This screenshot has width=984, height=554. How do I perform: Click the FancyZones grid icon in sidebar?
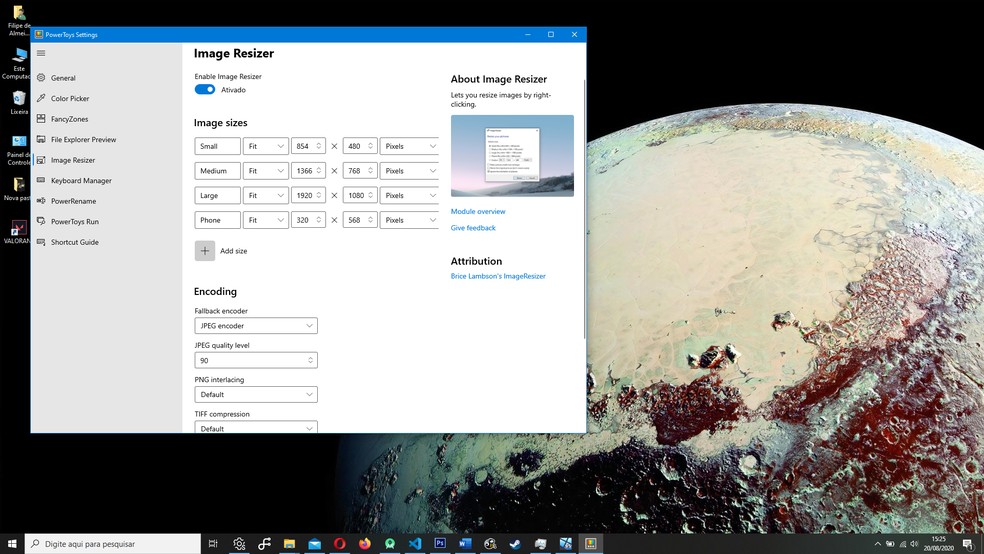[41, 119]
